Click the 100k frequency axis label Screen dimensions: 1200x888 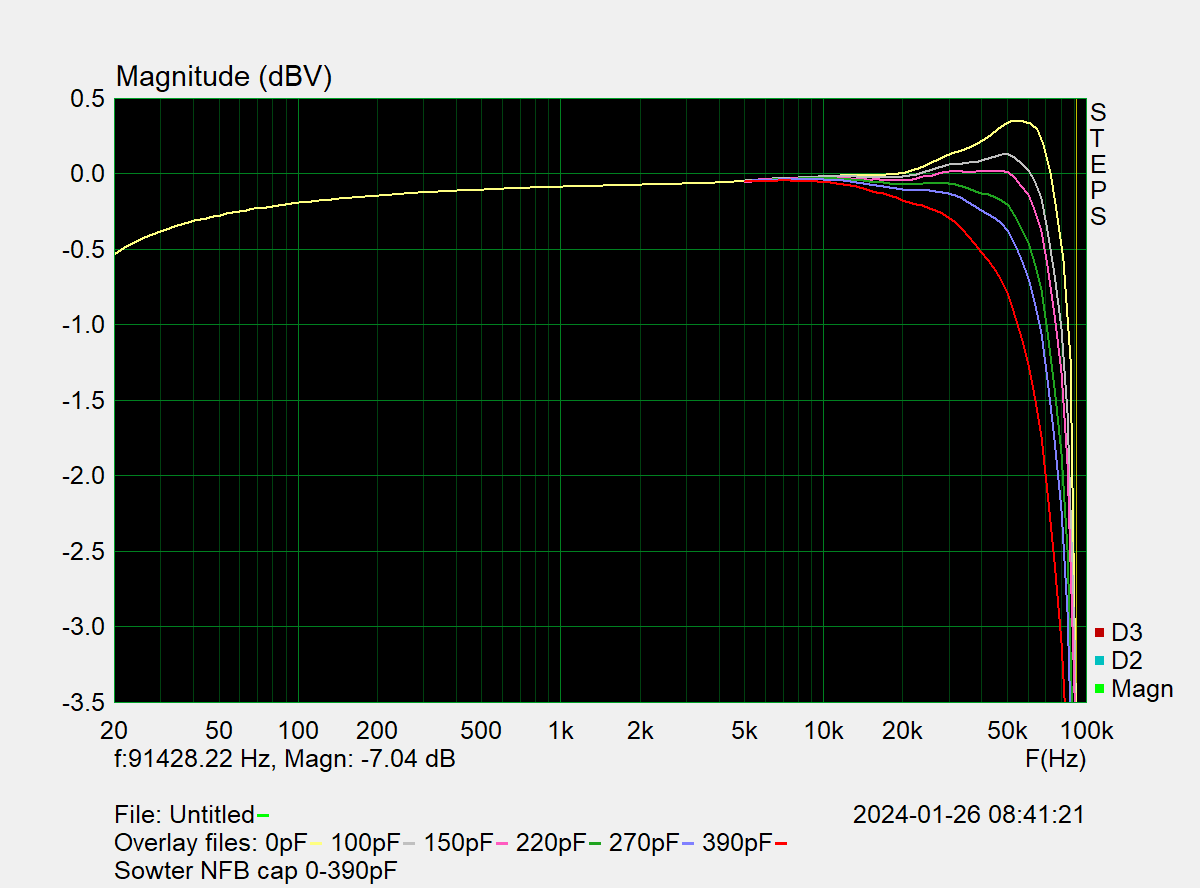[1087, 731]
